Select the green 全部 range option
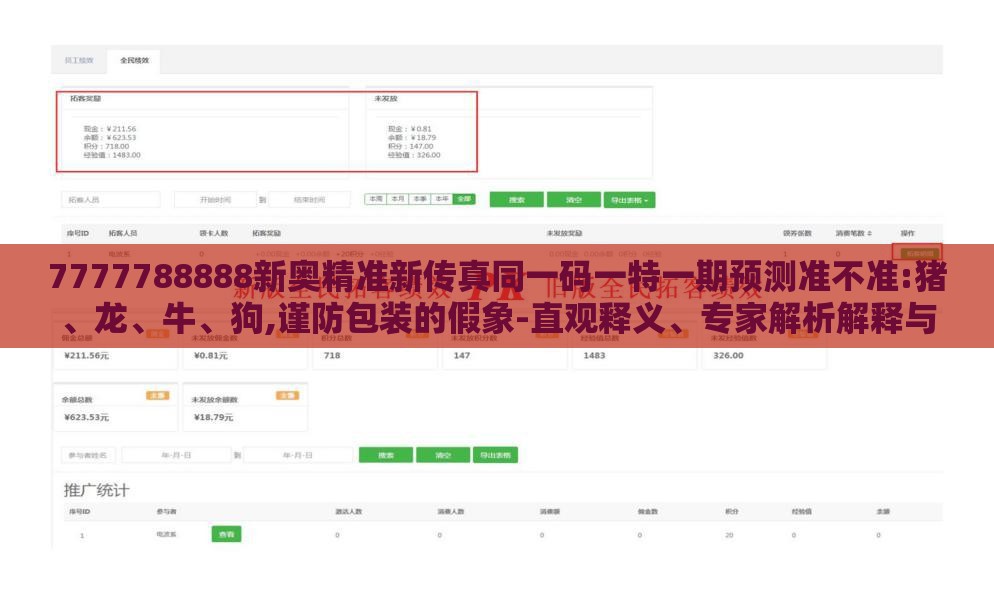This screenshot has height=592, width=994. coord(464,199)
